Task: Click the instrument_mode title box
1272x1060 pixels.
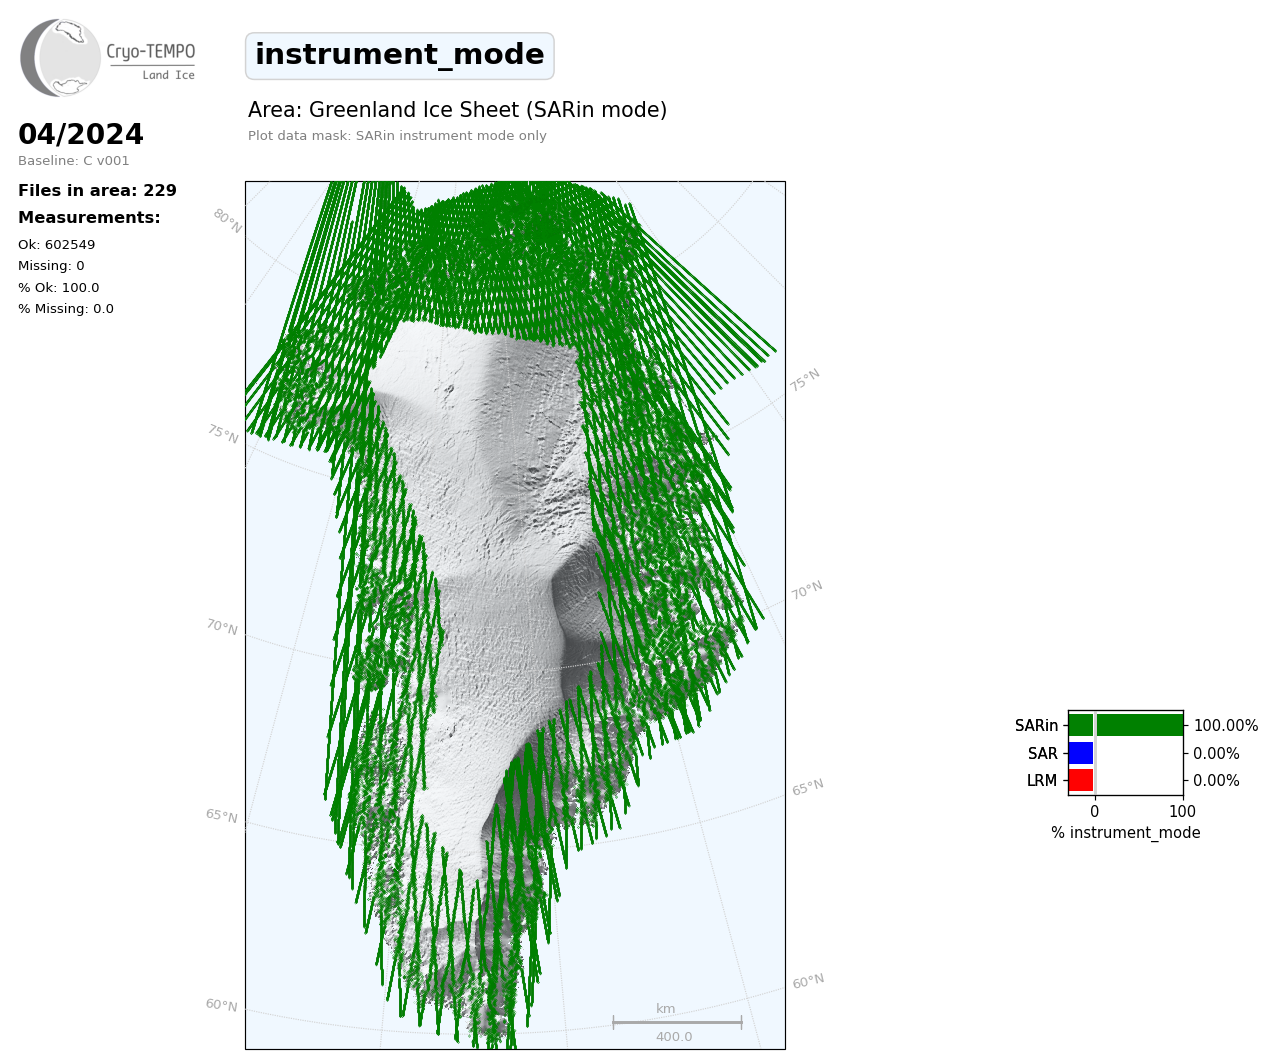Action: (x=400, y=56)
